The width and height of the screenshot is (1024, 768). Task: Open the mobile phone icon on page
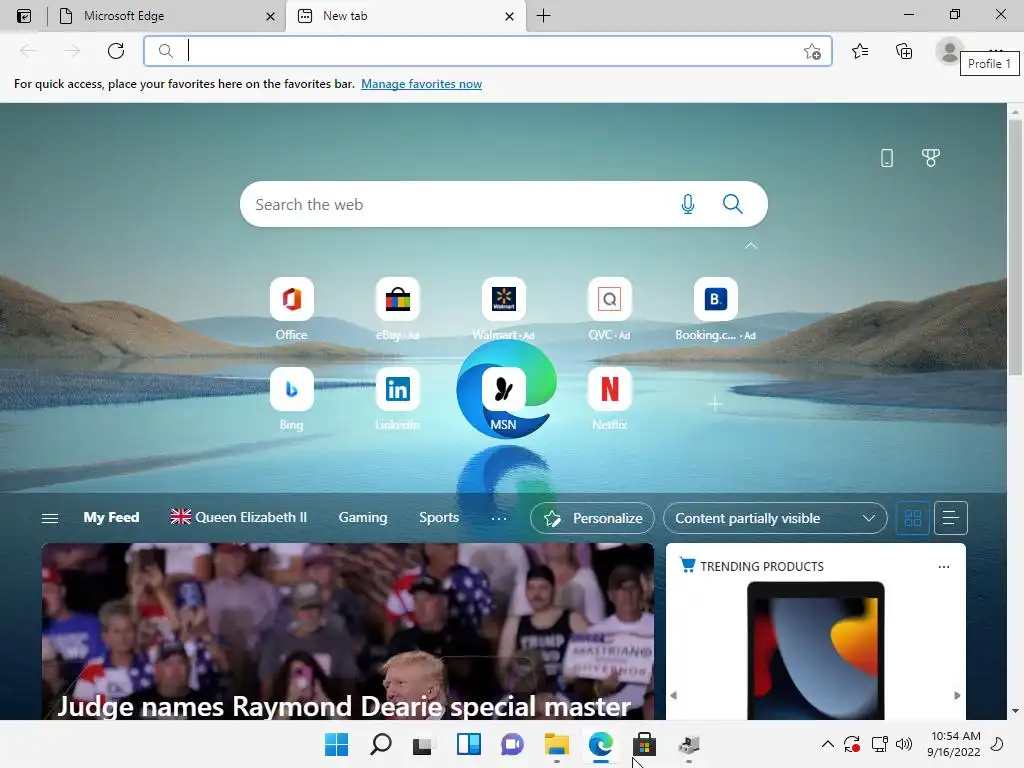pos(887,158)
